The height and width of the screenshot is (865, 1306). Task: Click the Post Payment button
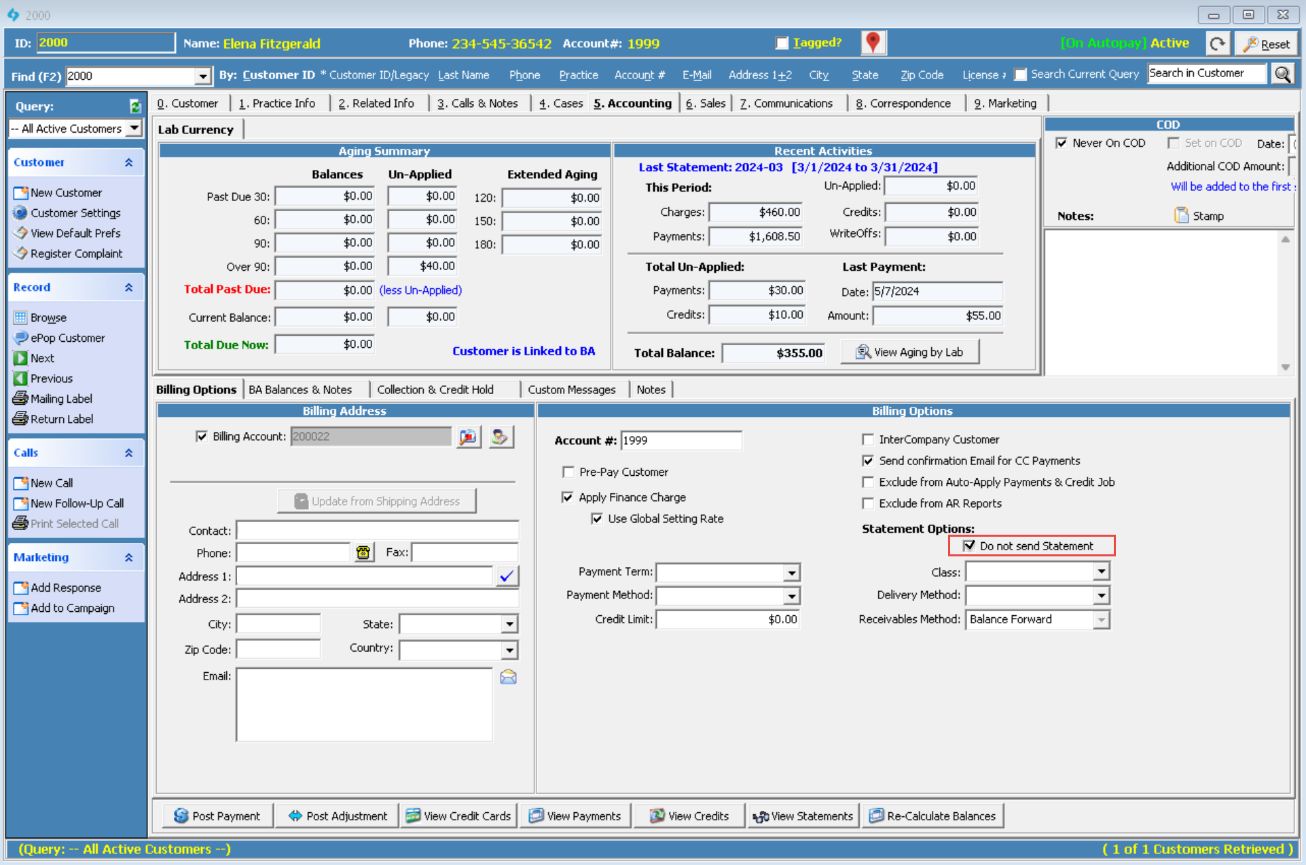point(216,816)
